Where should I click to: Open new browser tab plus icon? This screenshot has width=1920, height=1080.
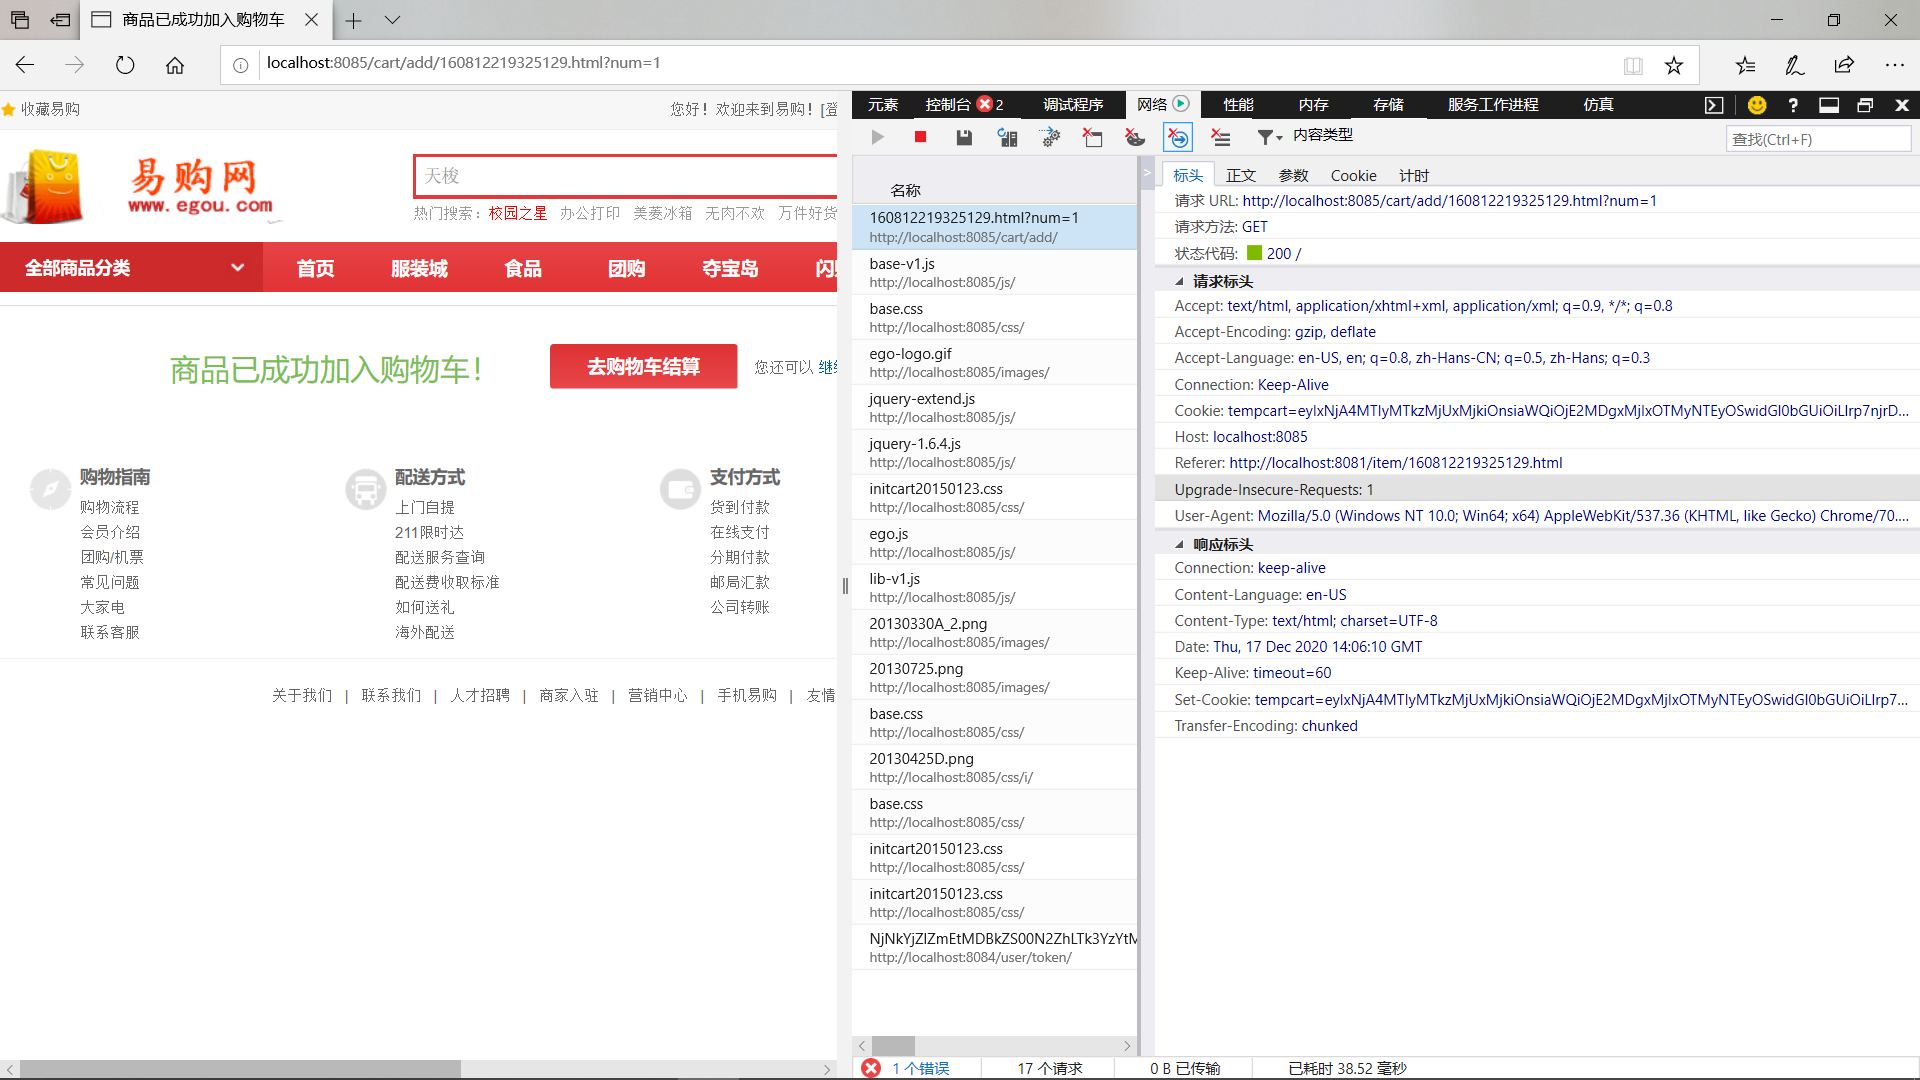(353, 20)
